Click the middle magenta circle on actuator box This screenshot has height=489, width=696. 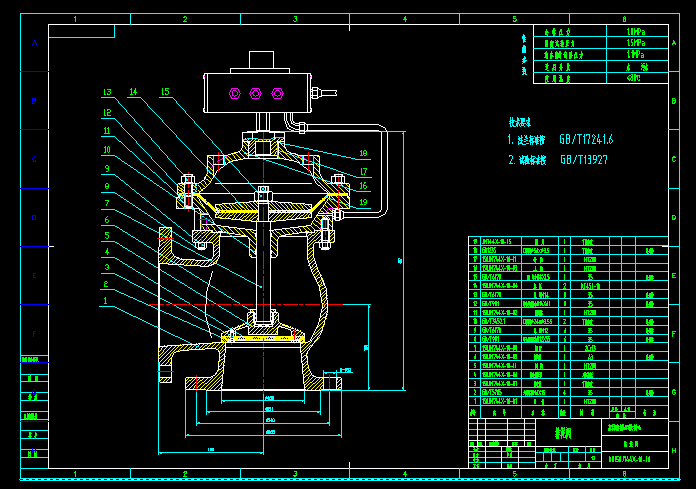click(256, 94)
